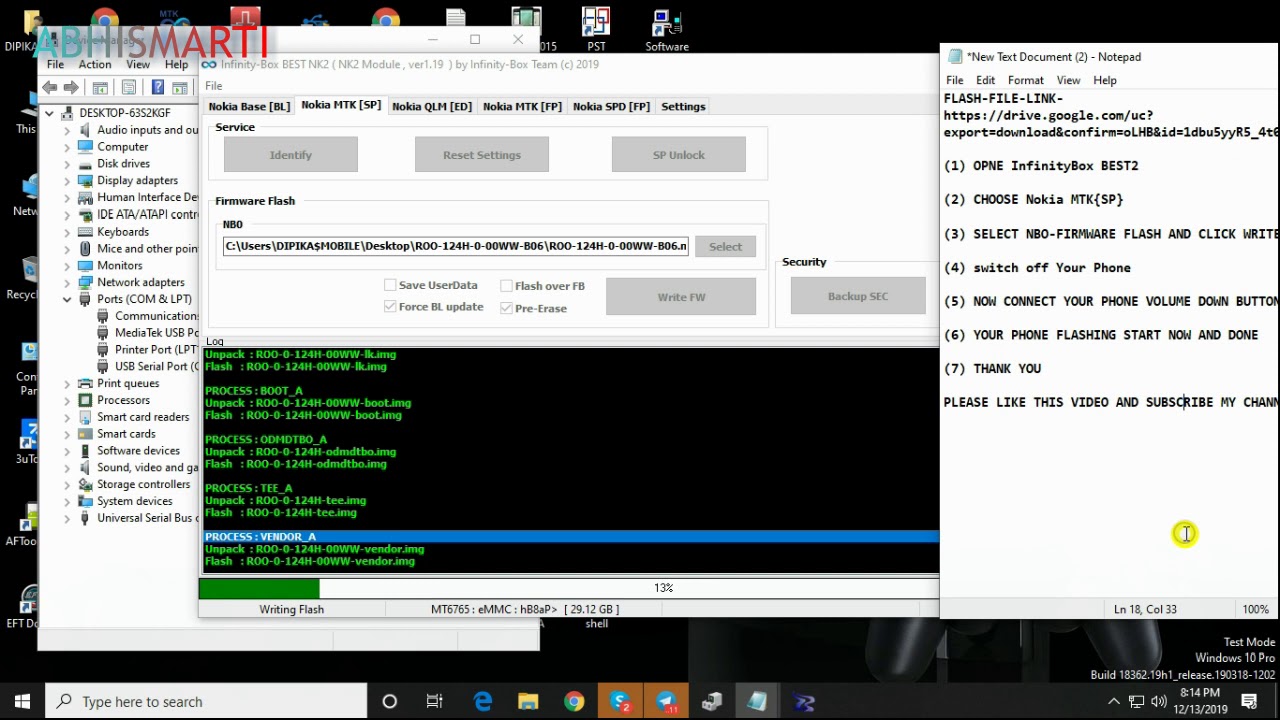The width and height of the screenshot is (1280, 720).
Task: Expand the Computer node in Device Manager
Action: pyautogui.click(x=67, y=147)
